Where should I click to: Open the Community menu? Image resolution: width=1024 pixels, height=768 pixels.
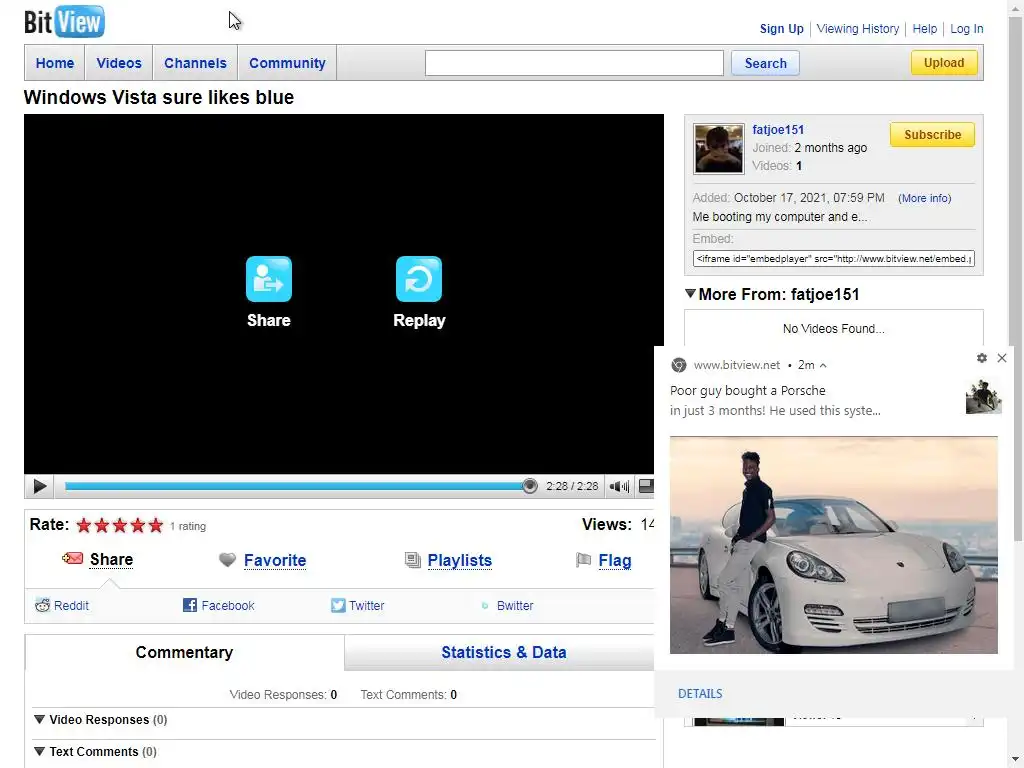[287, 63]
